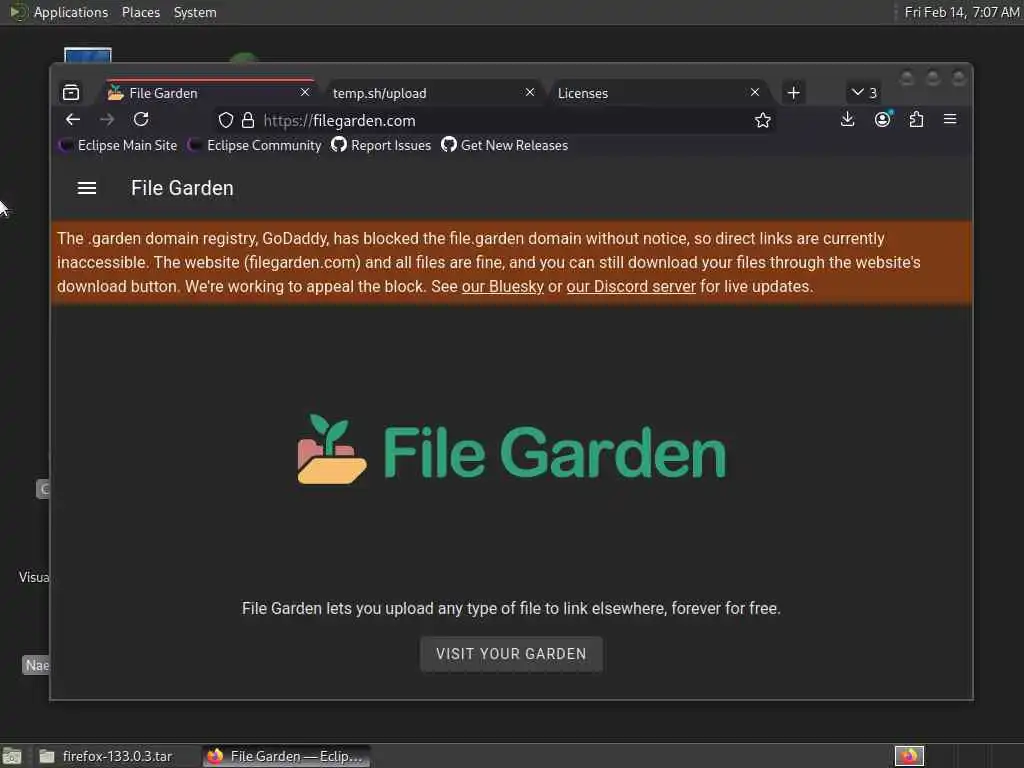Click the Firefox workspace switcher thumbnail
1024x768 pixels.
click(x=908, y=756)
